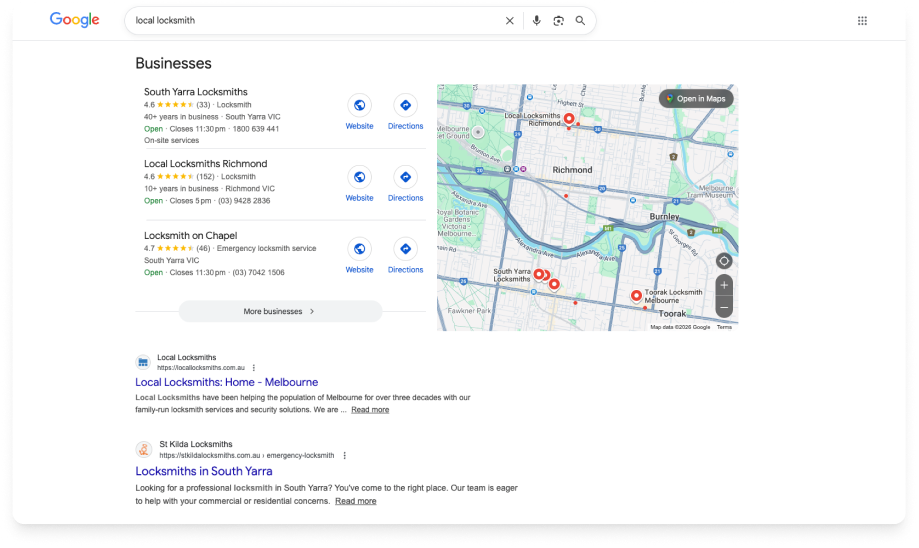The height and width of the screenshot is (548, 919).
Task: Select the Local Locksmiths Richmond map pin
Action: point(569,119)
